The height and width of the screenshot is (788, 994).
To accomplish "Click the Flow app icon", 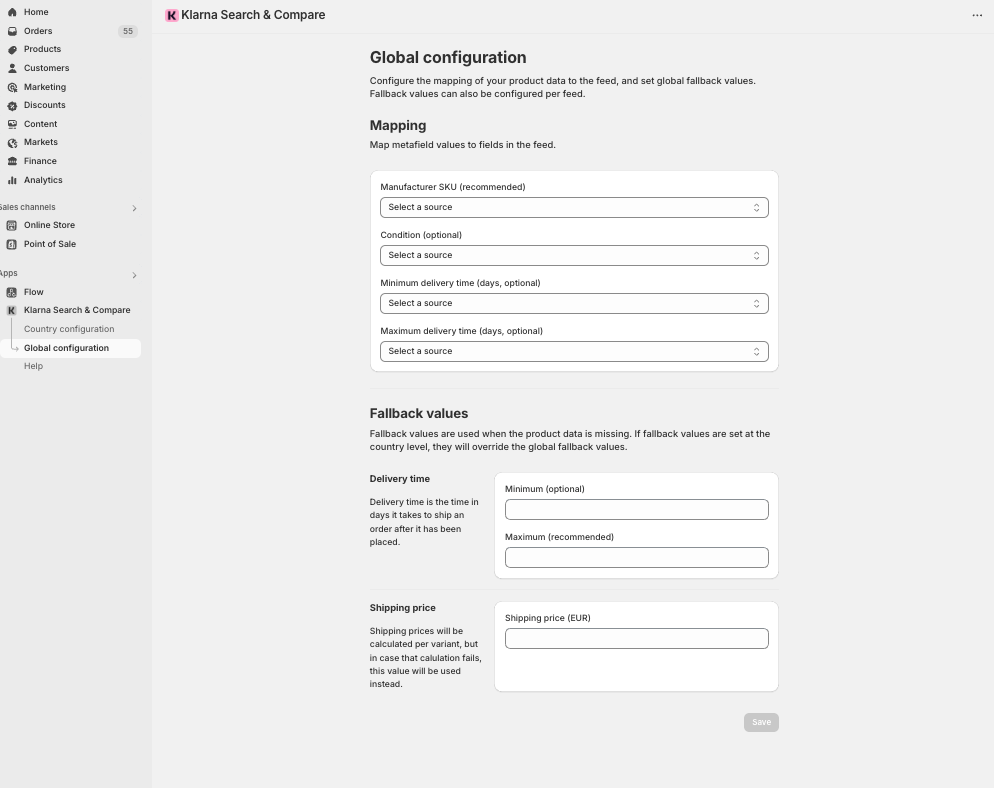I will click(x=11, y=292).
